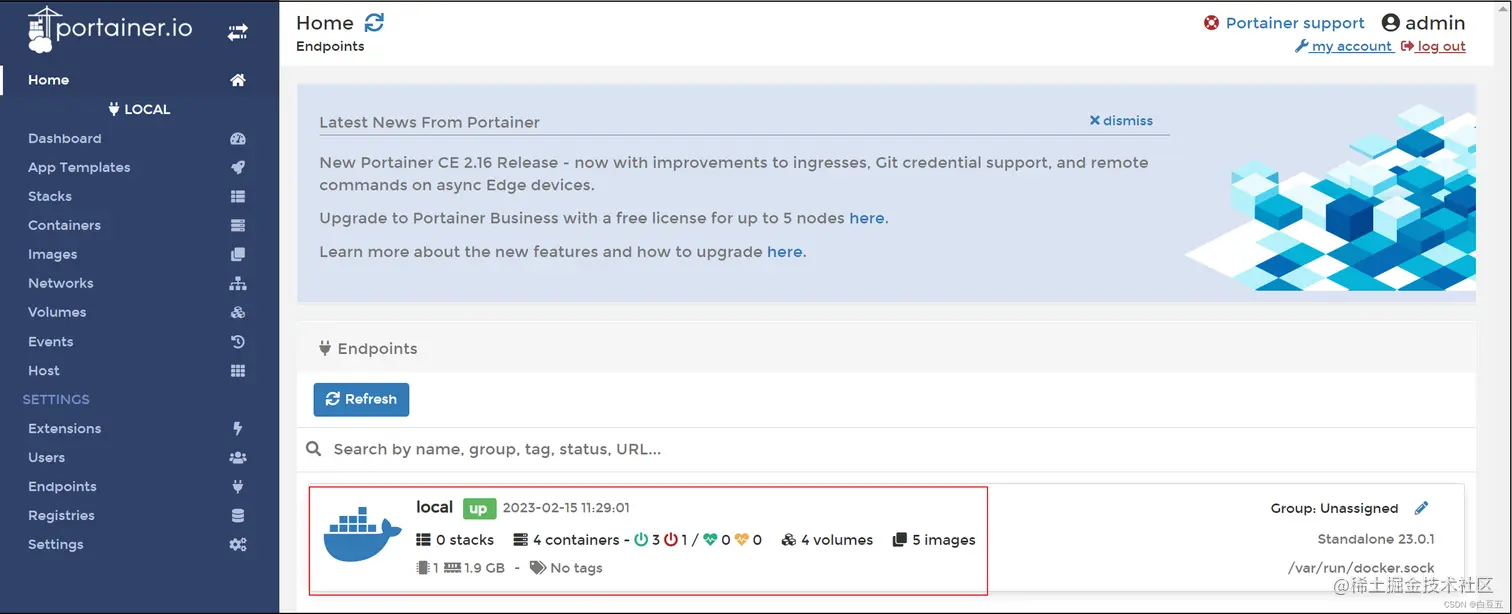
Task: Click the '4 containers' count
Action: pos(566,540)
